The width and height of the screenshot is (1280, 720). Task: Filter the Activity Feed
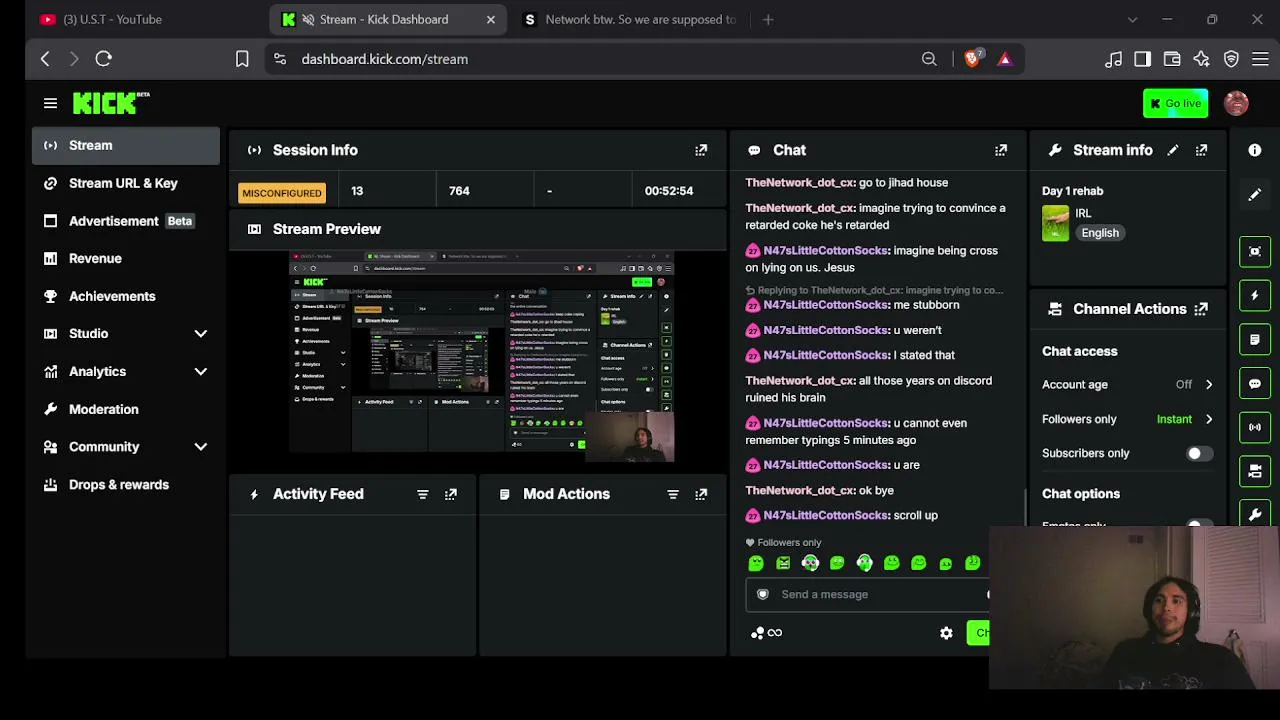tap(422, 494)
